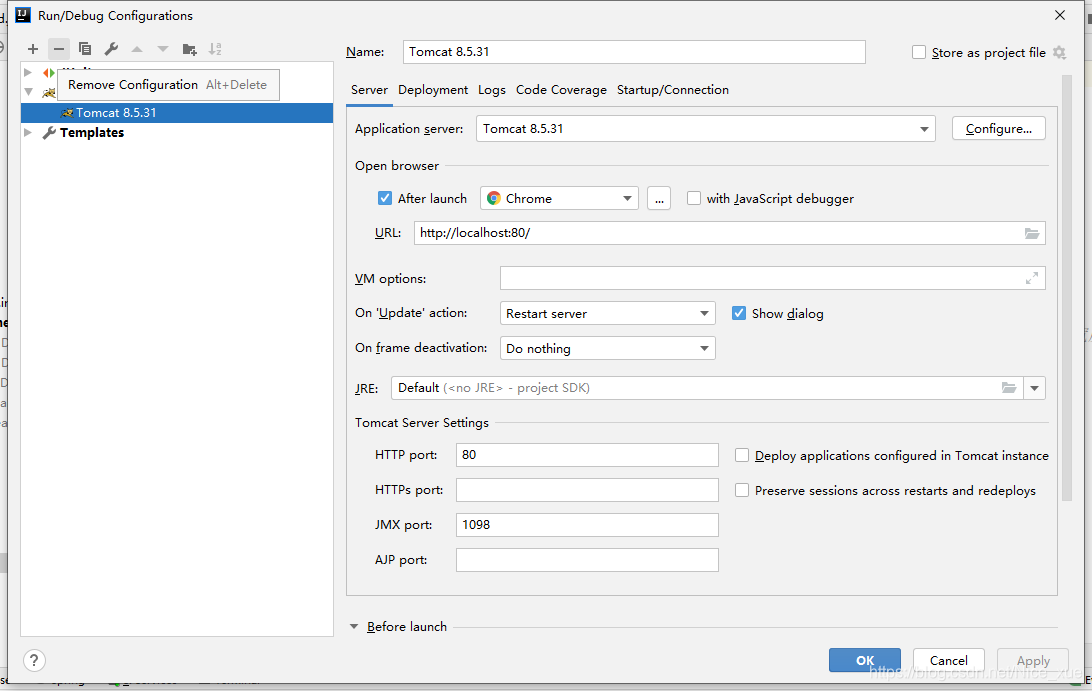Switch to the Deployment tab
1092x691 pixels.
(x=433, y=90)
